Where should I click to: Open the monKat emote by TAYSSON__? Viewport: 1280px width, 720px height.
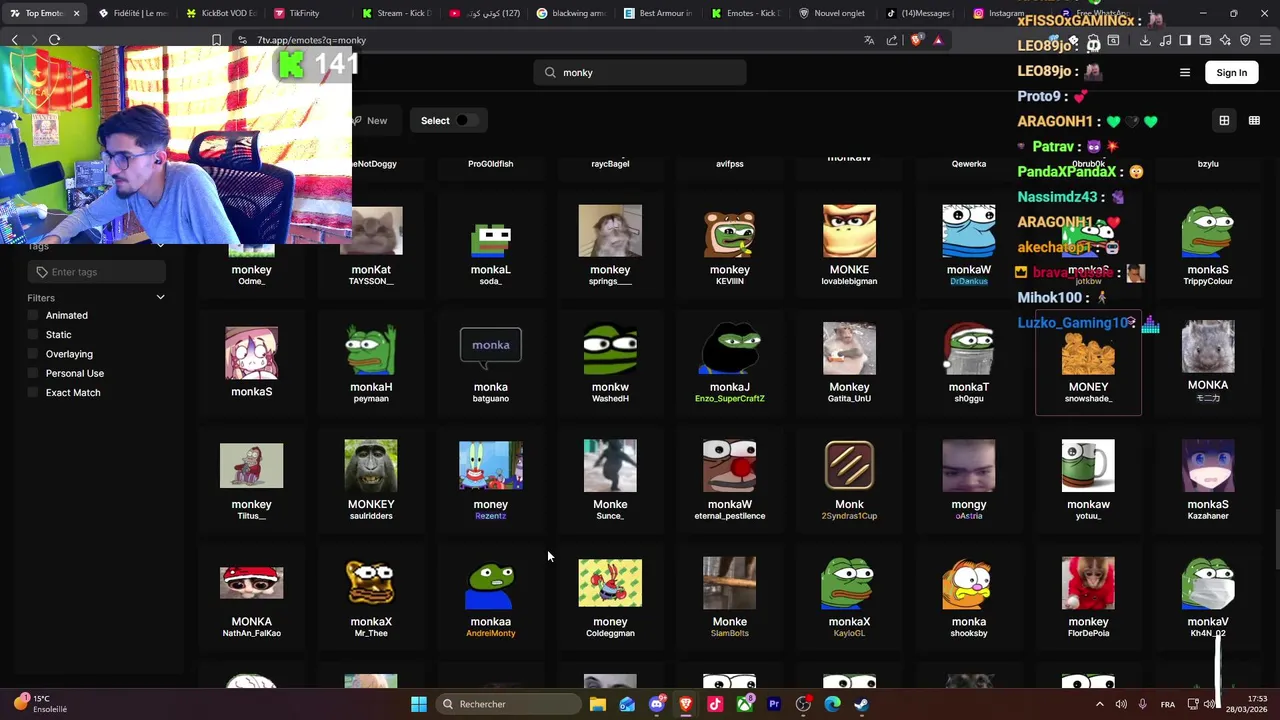pos(371,246)
